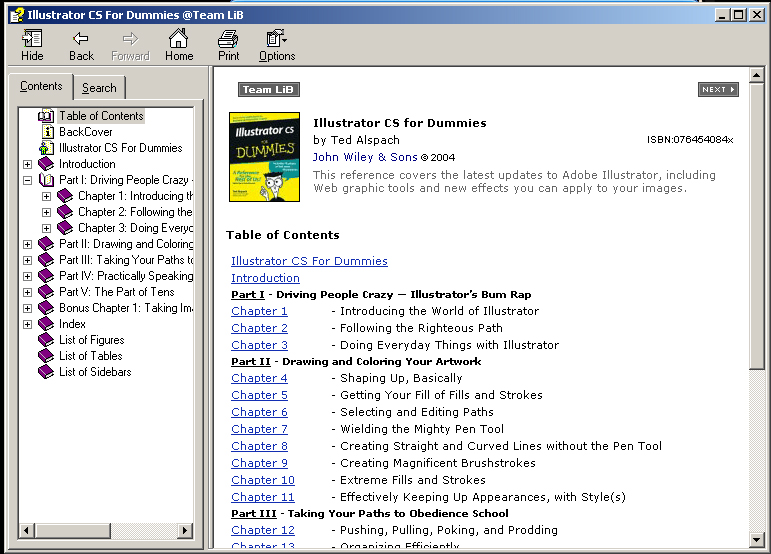Select BackCover in the tree
Viewport: 771px width, 554px height.
86,132
